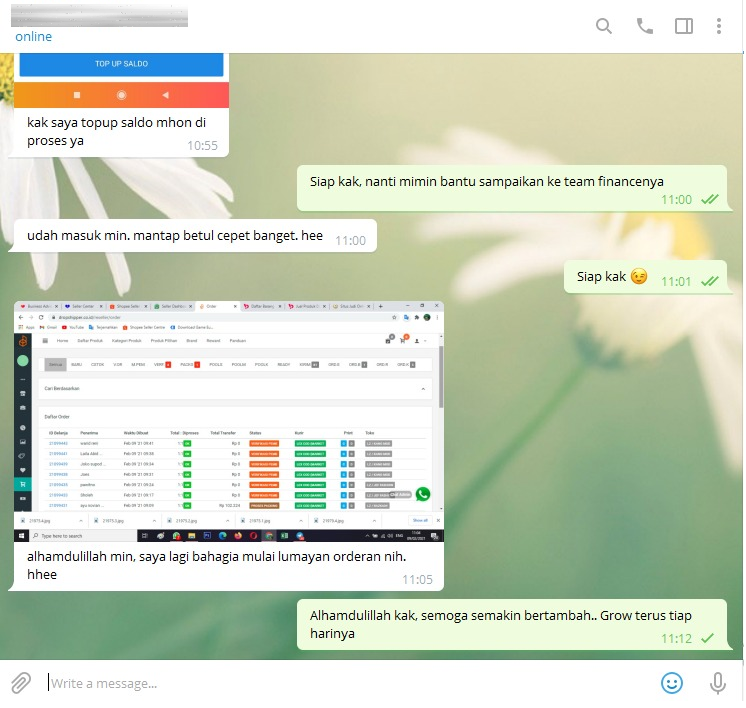The height and width of the screenshot is (708, 746).
Task: Focus the Write a message field
Action: (350, 683)
